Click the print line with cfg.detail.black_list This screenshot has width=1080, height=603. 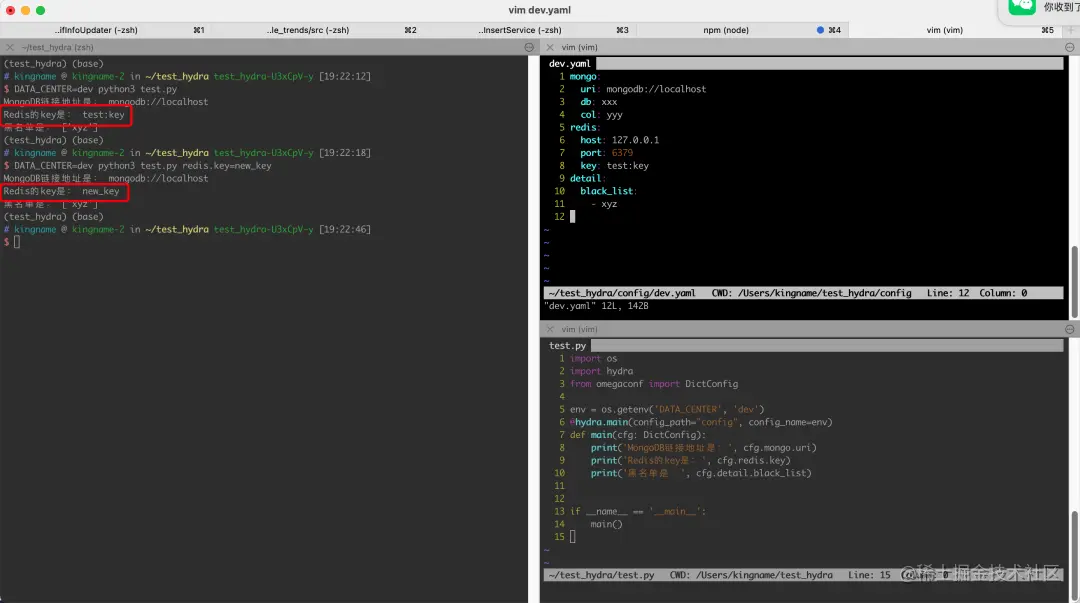700,473
